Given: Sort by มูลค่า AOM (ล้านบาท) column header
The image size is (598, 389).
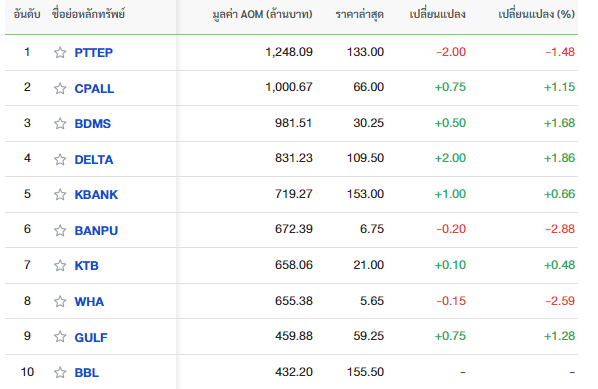Looking at the screenshot, I should point(262,14).
